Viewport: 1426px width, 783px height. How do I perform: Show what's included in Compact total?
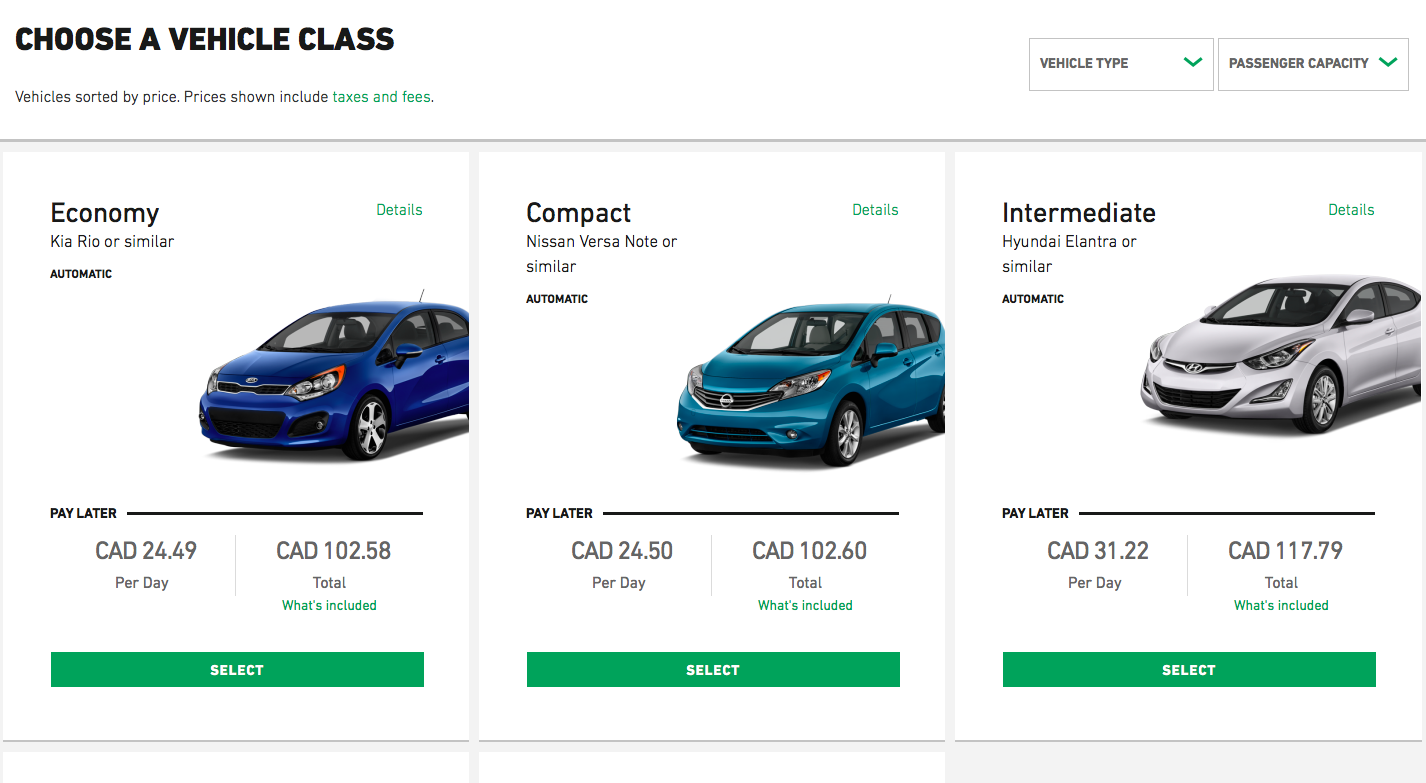[805, 605]
